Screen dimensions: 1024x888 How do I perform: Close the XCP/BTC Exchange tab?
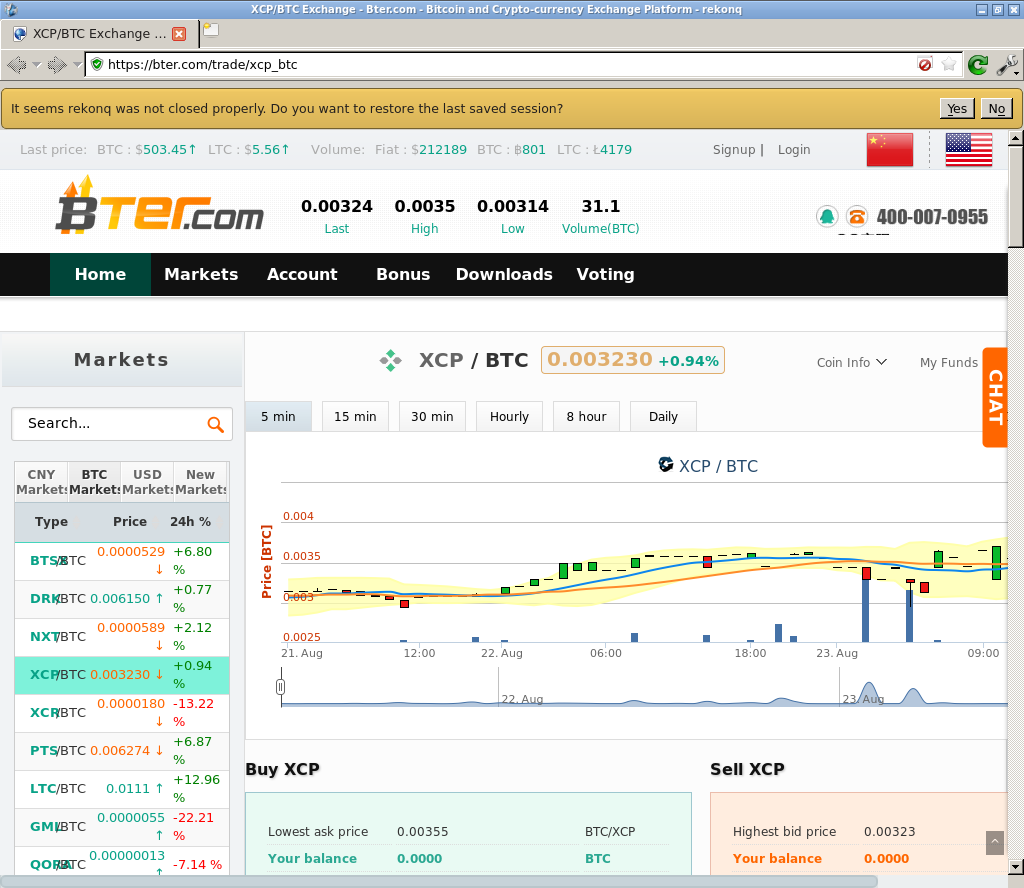(179, 34)
